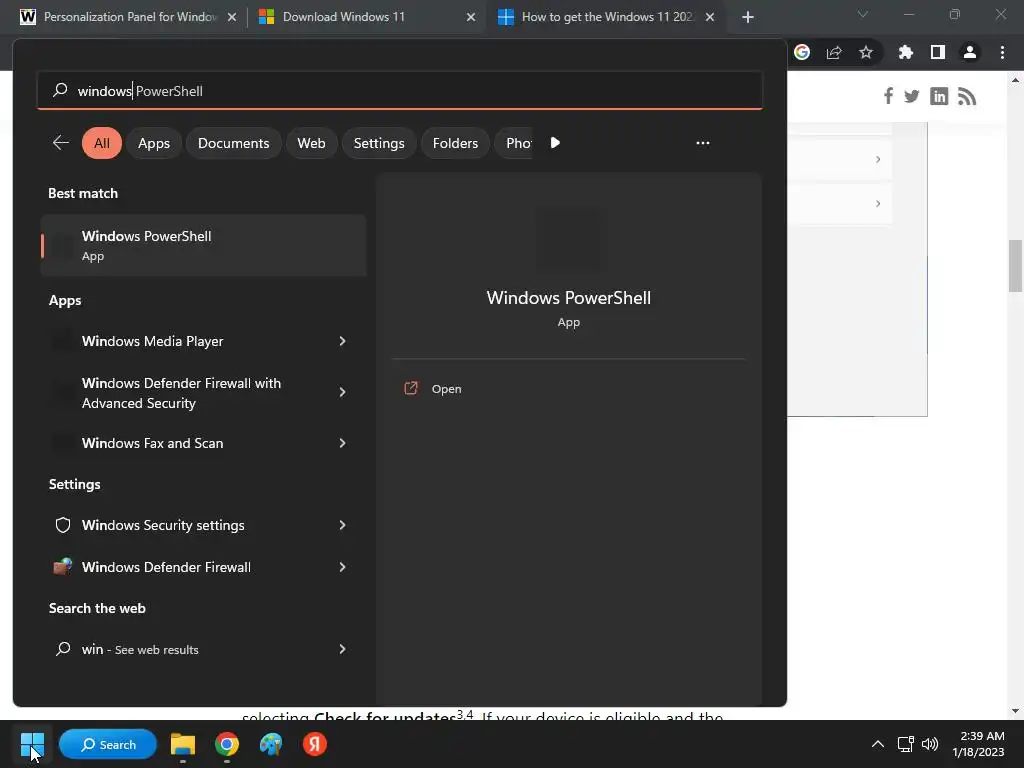
Task: Open the clock showing 2:39 AM
Action: tap(978, 744)
